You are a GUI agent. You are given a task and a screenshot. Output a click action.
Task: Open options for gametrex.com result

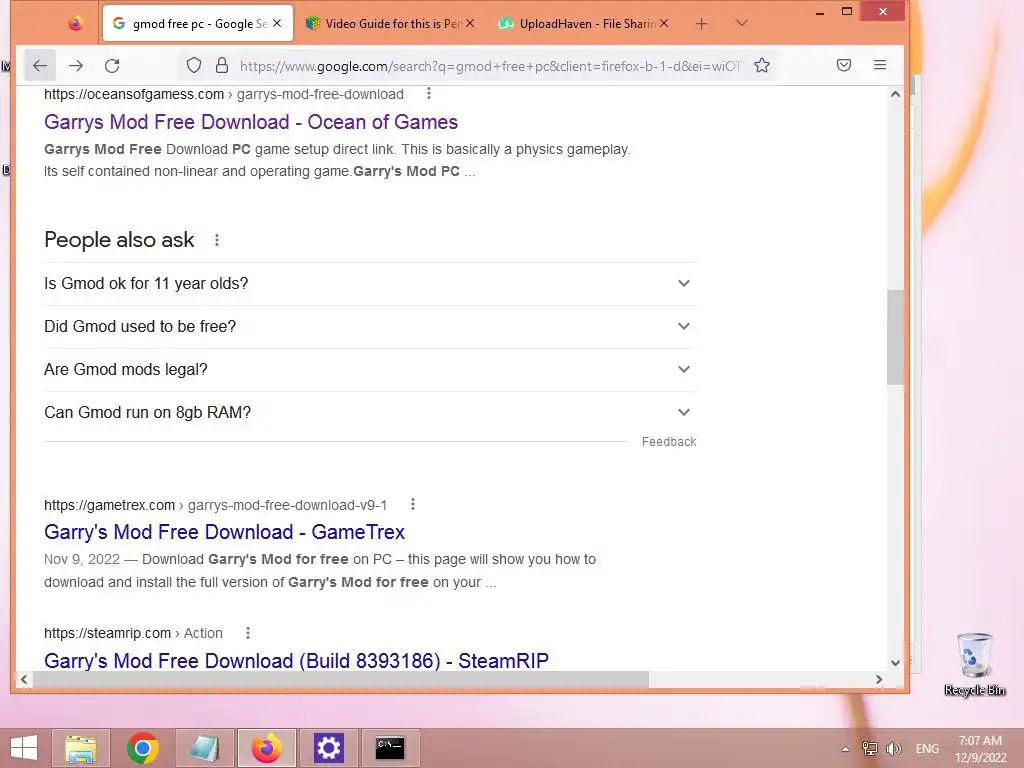(412, 504)
